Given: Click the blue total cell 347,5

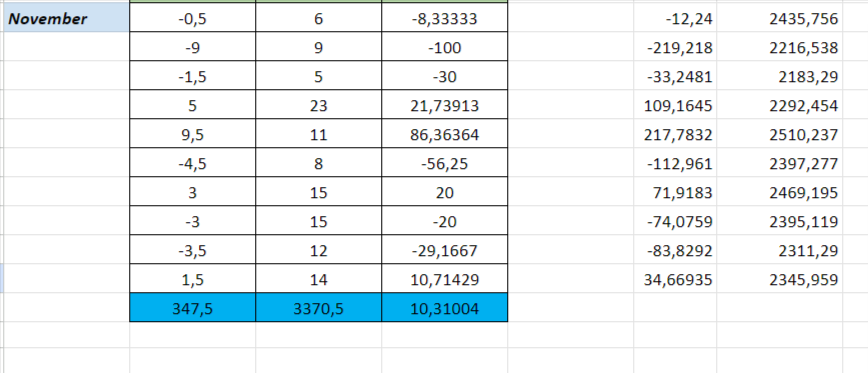Looking at the screenshot, I should tap(193, 307).
